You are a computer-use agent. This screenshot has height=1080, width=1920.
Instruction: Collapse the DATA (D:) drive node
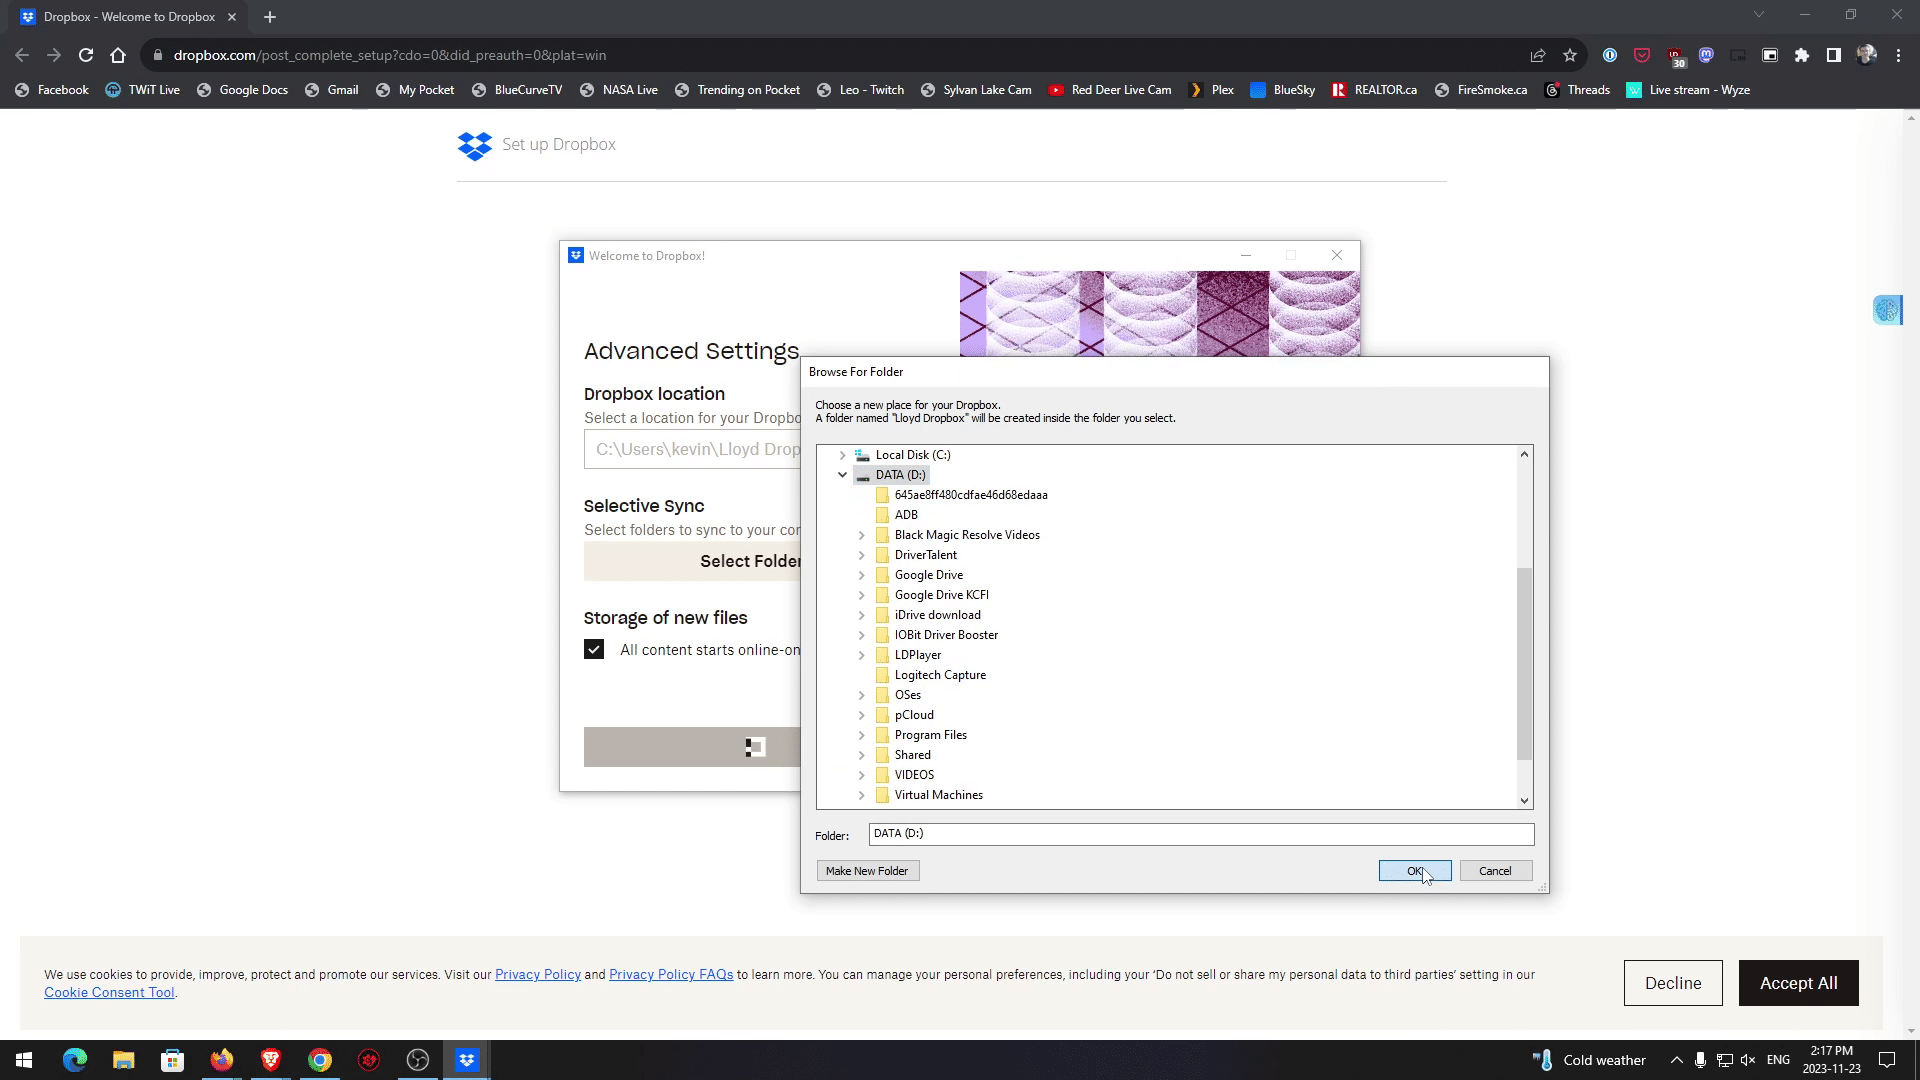842,475
